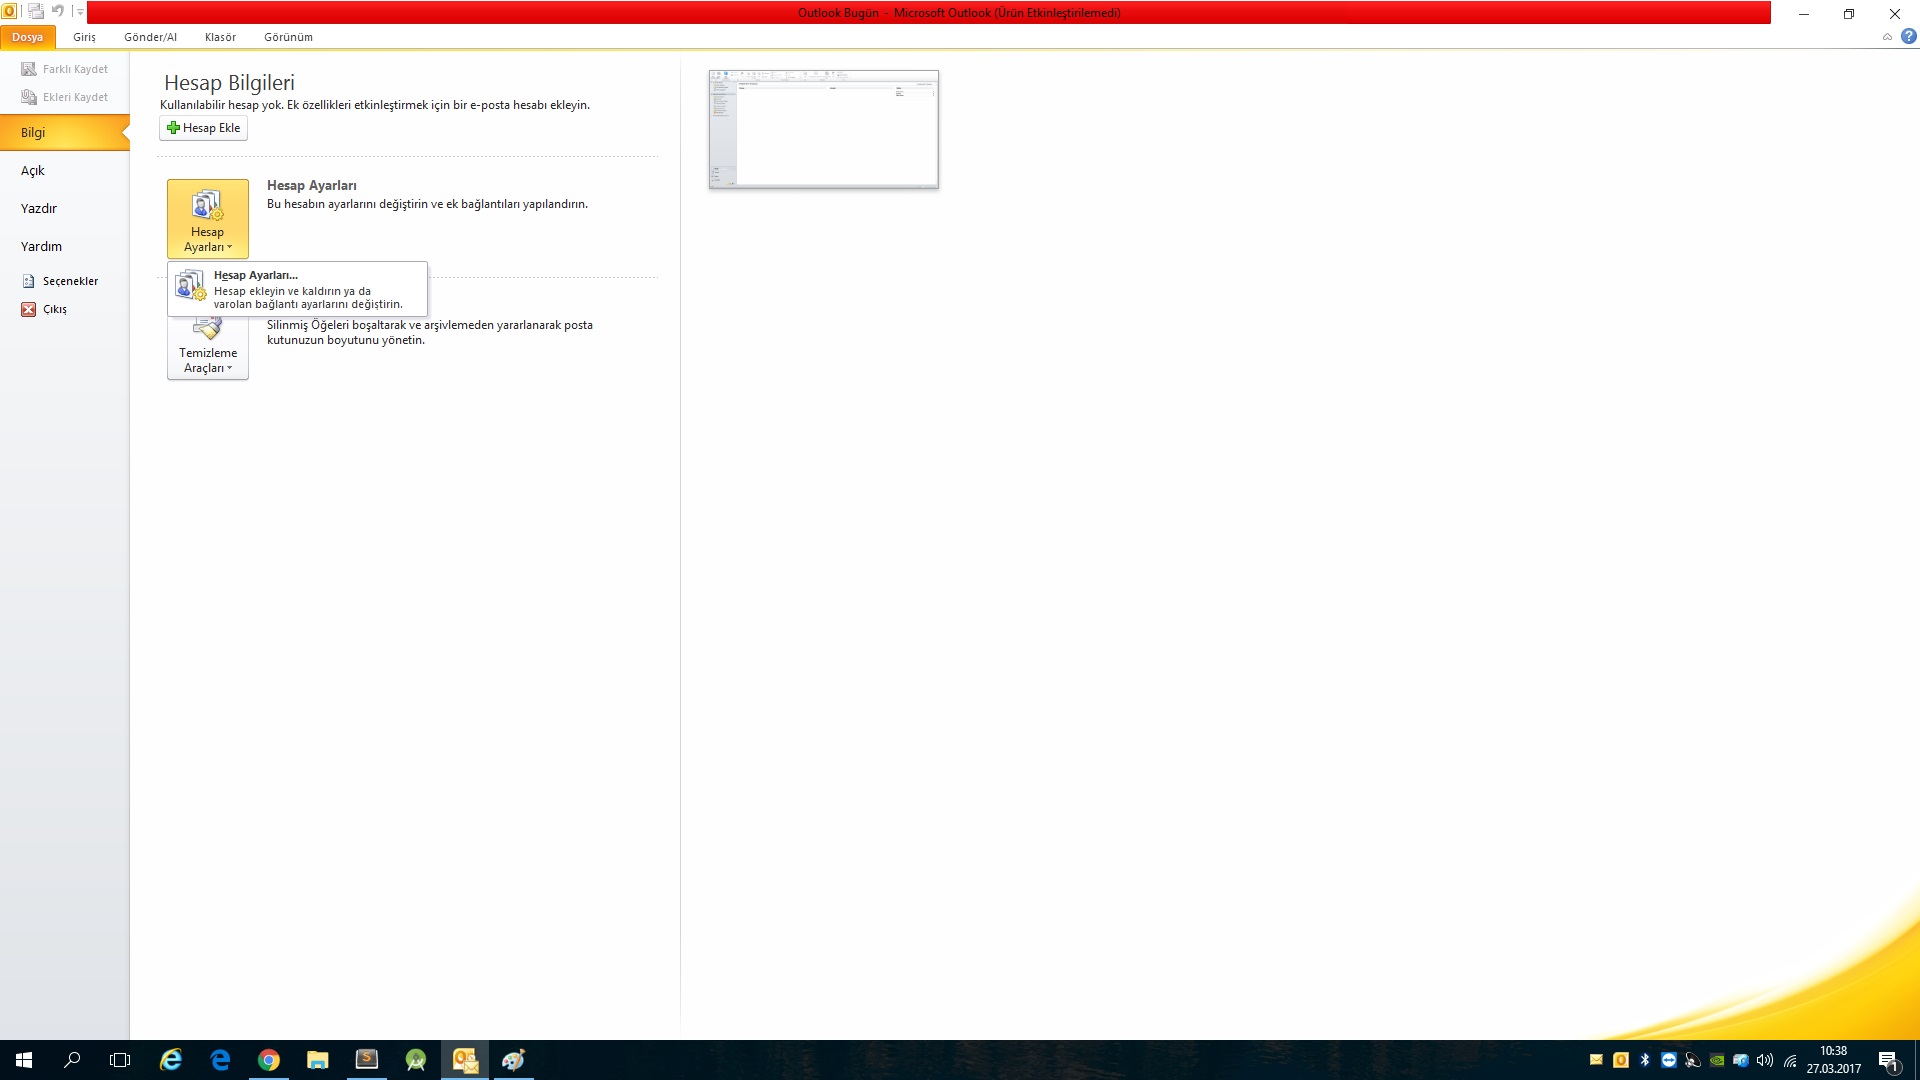1920x1080 pixels.
Task: Click the volume tray icon
Action: click(x=1765, y=1060)
